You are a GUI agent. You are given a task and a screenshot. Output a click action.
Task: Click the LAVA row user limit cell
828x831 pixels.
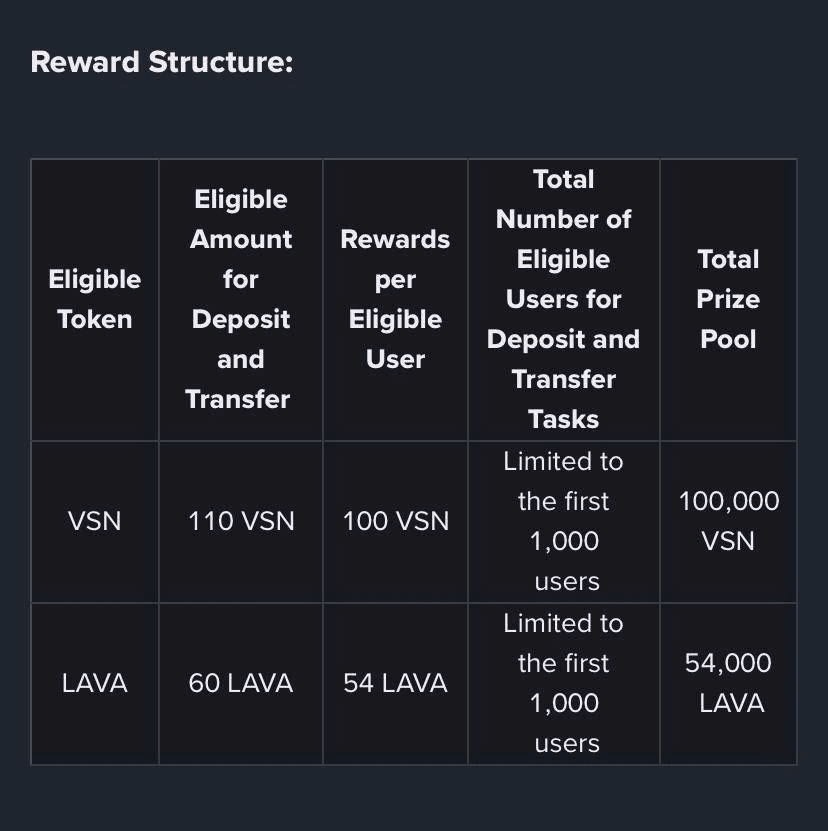click(563, 684)
